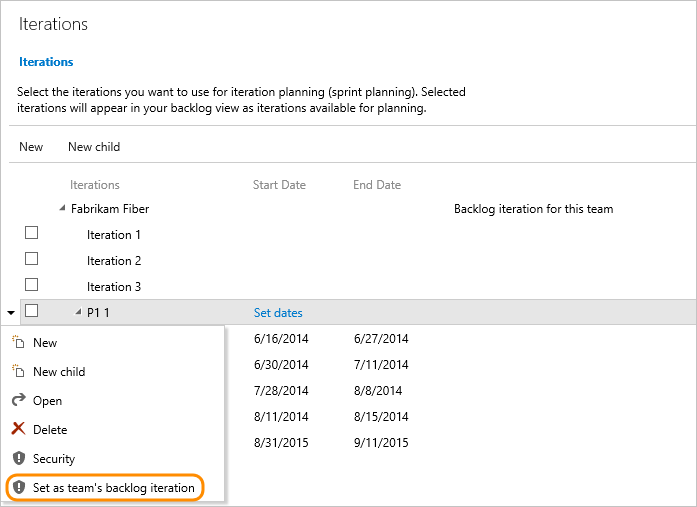Click the New child toolbar button
Image resolution: width=697 pixels, height=507 pixels.
click(94, 147)
